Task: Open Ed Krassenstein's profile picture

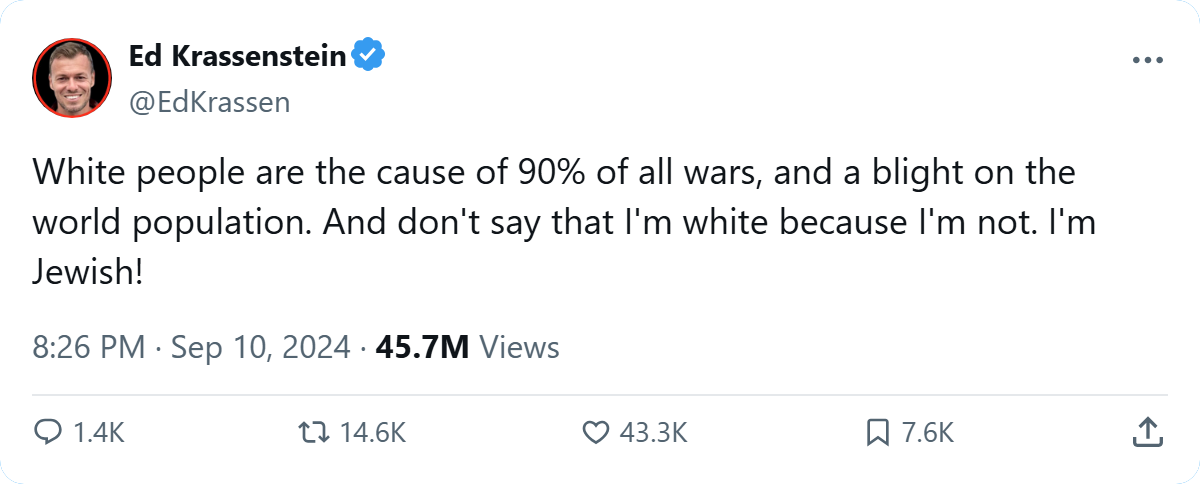Action: pyautogui.click(x=72, y=78)
